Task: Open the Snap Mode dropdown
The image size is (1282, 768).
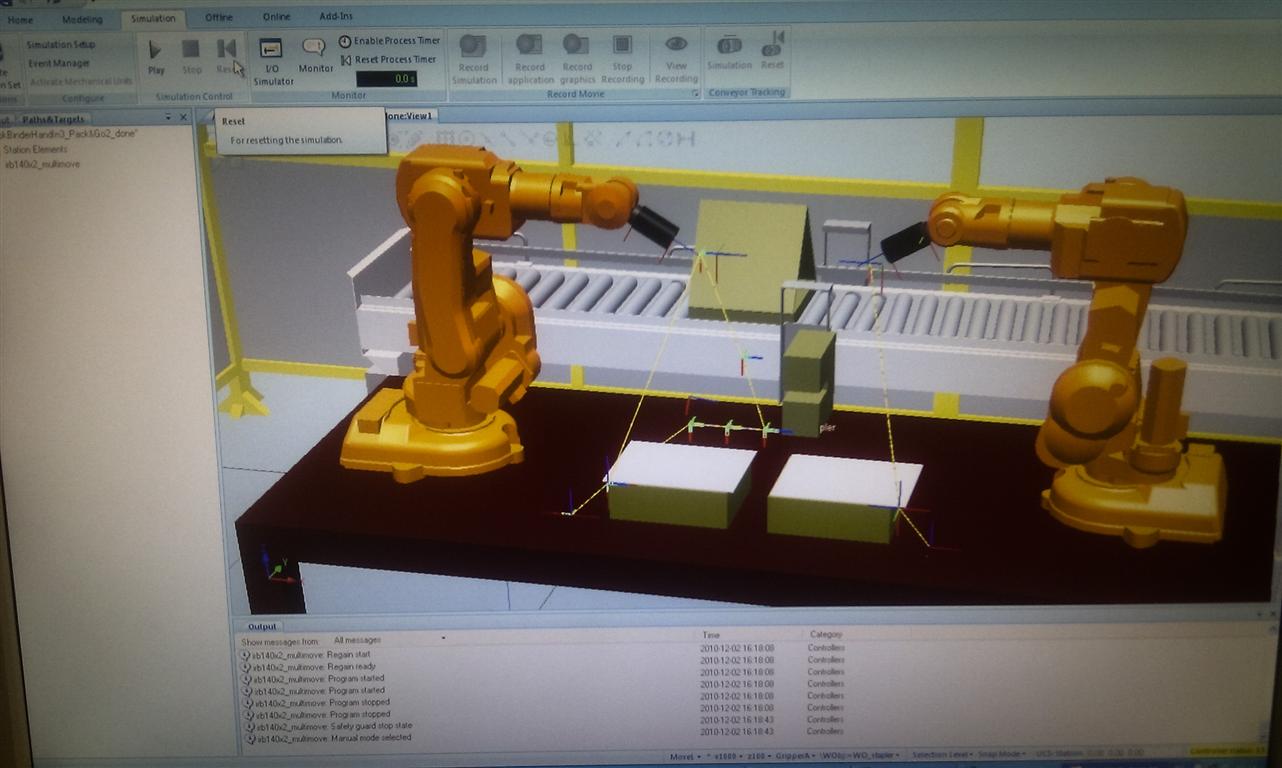Action: 1003,754
